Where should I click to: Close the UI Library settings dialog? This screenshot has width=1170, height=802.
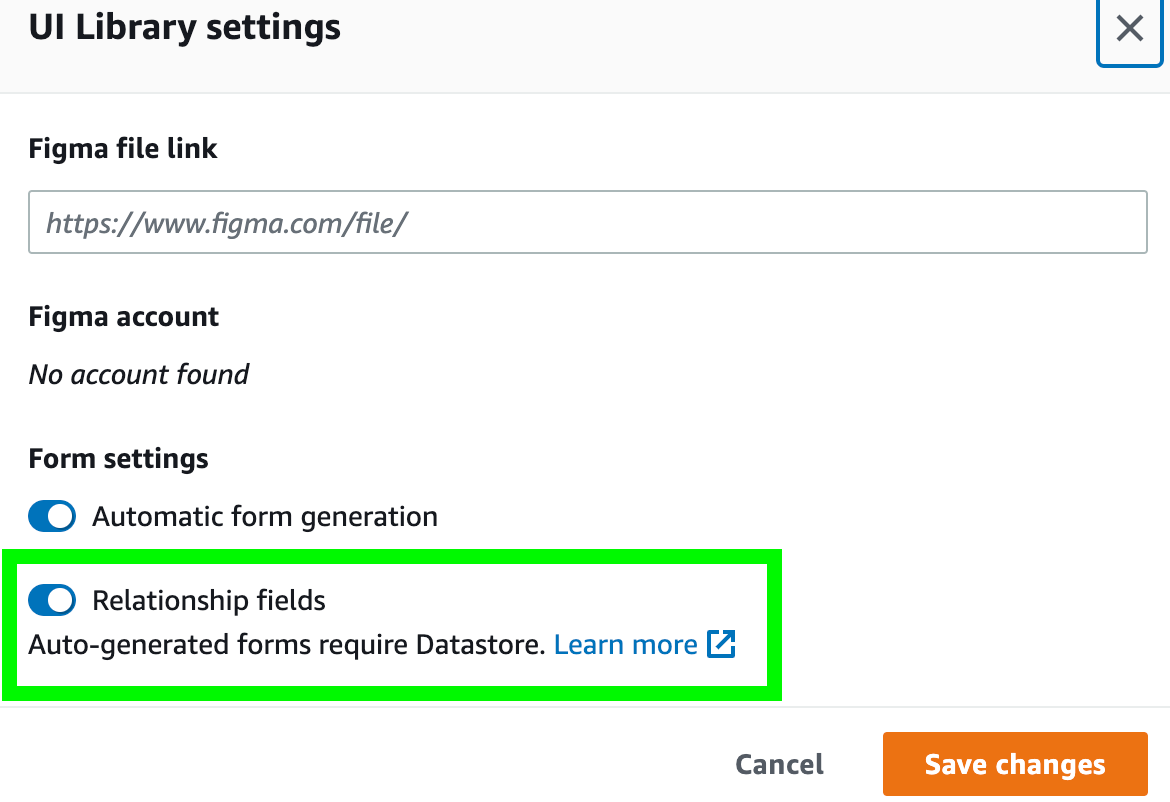[x=1129, y=30]
